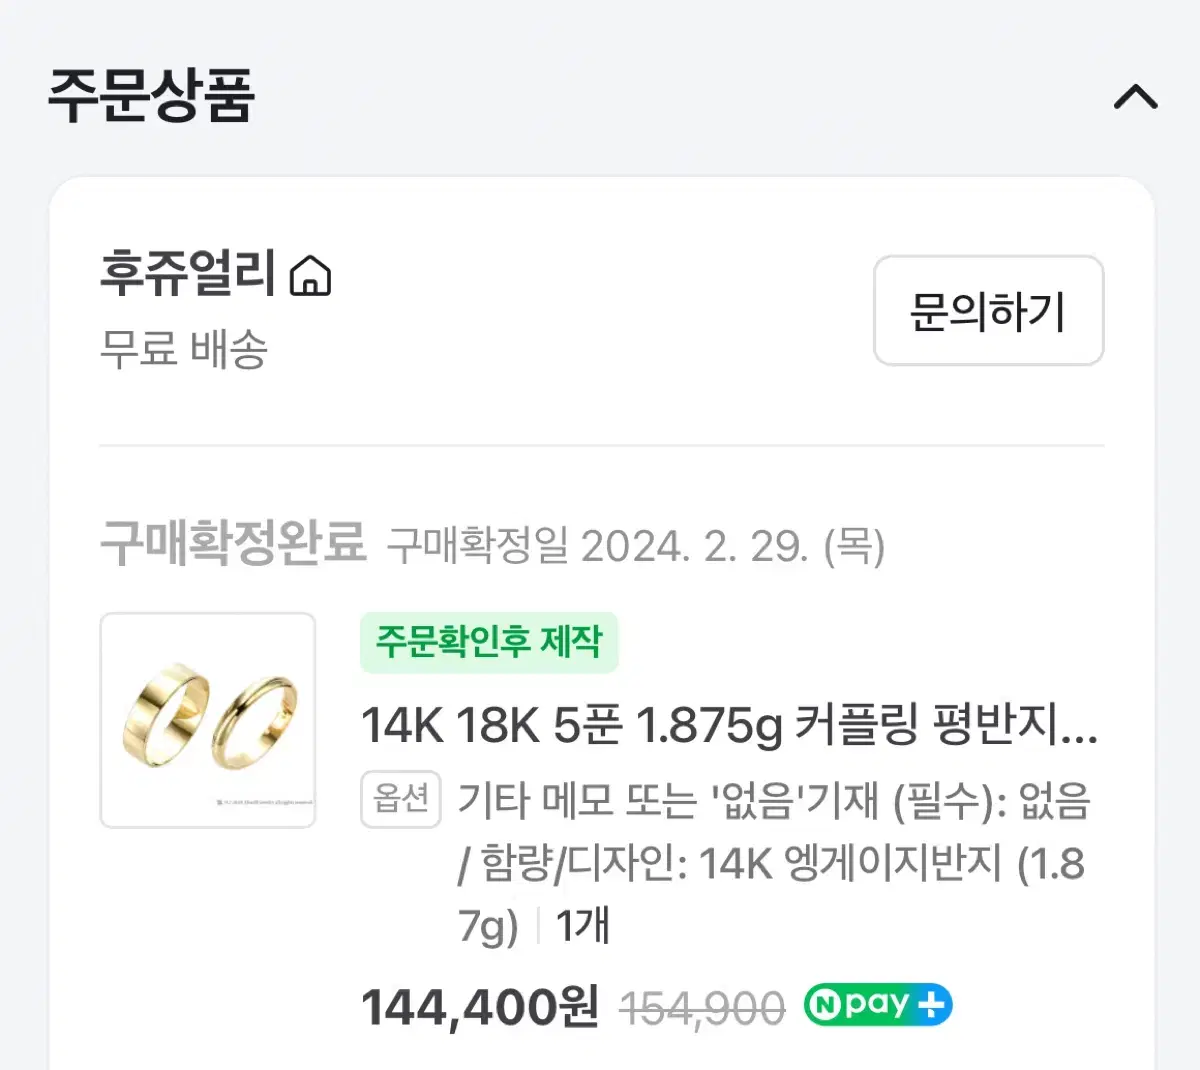Tap the 무료 배송 shipping label
Viewport: 1200px width, 1070px height.
[184, 349]
